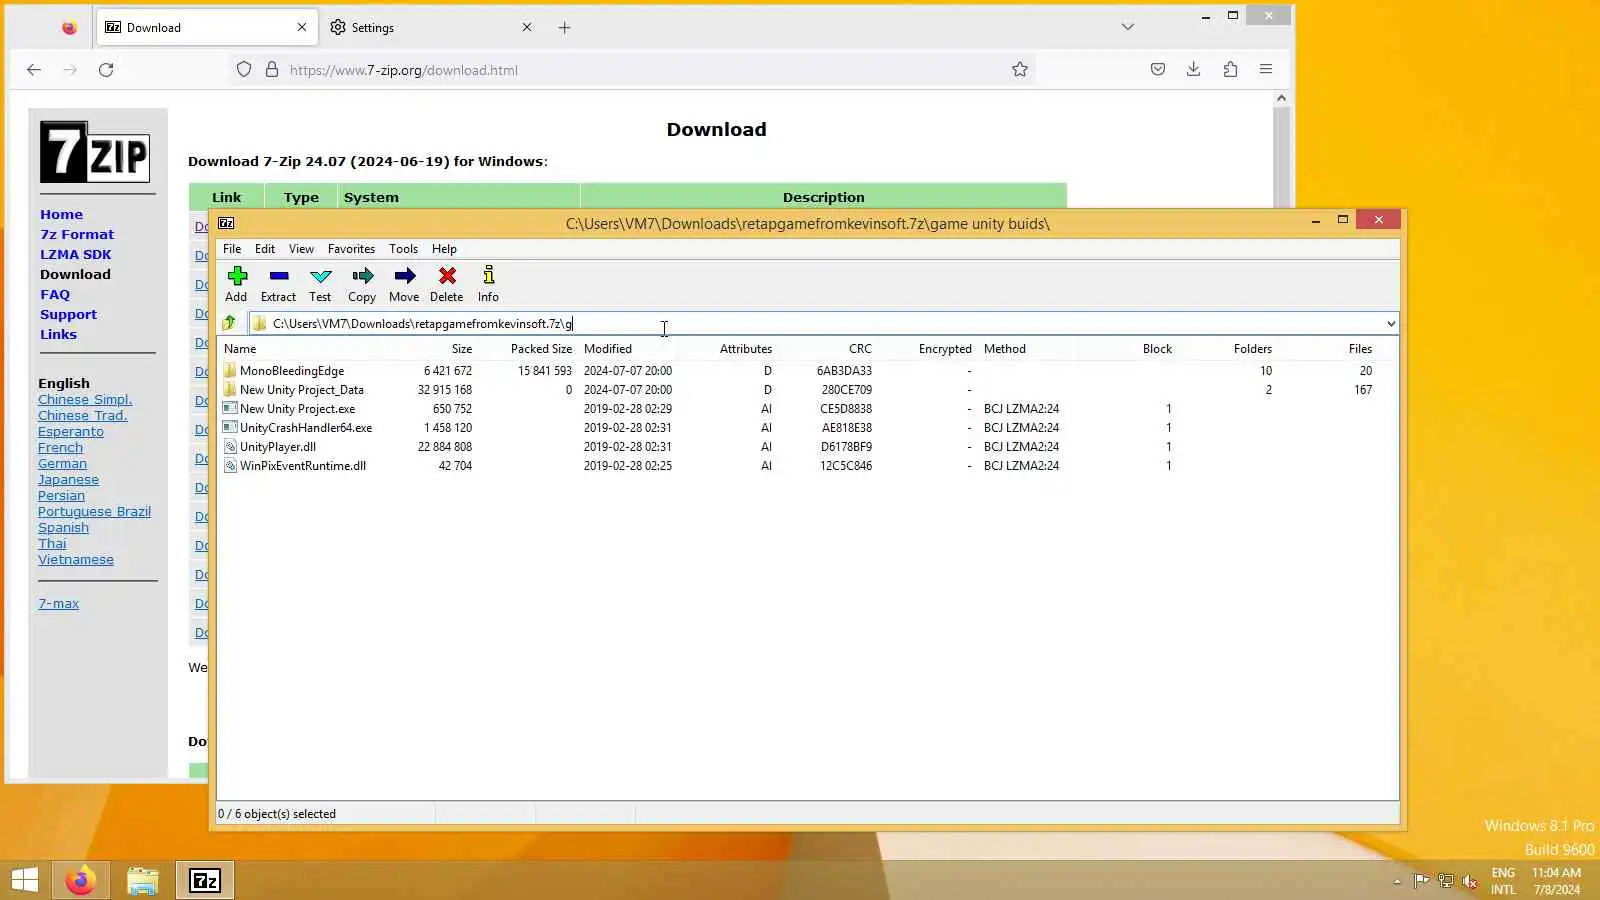Open the Favorites menu in 7-Zip
The image size is (1600, 900).
pos(351,249)
